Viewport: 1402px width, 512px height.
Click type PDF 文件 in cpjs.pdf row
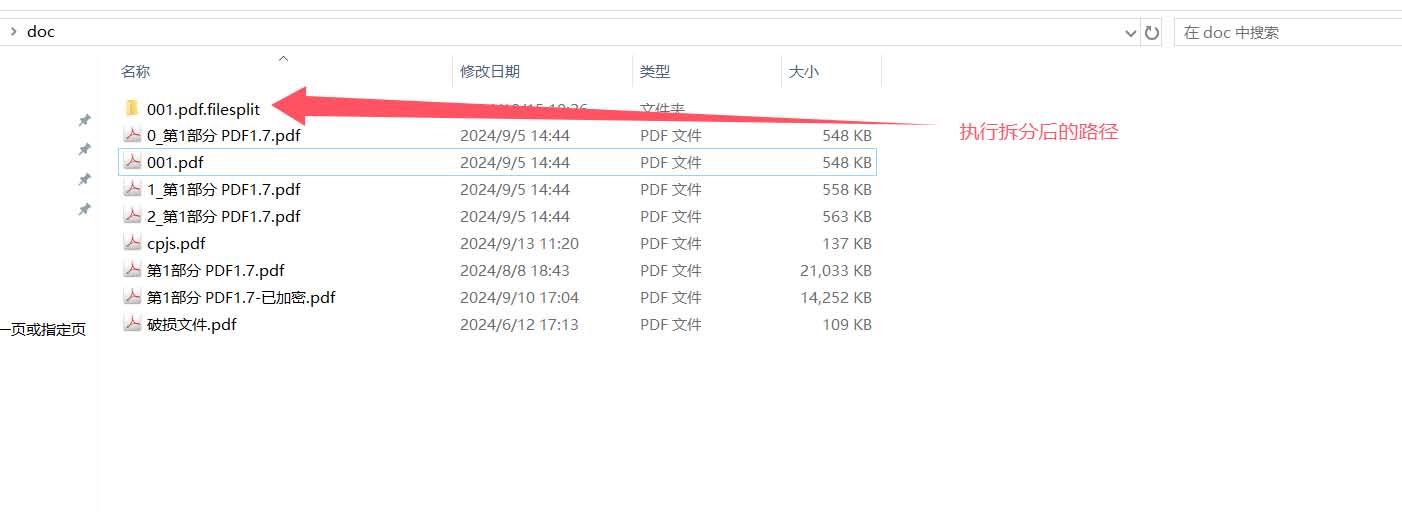click(x=671, y=243)
